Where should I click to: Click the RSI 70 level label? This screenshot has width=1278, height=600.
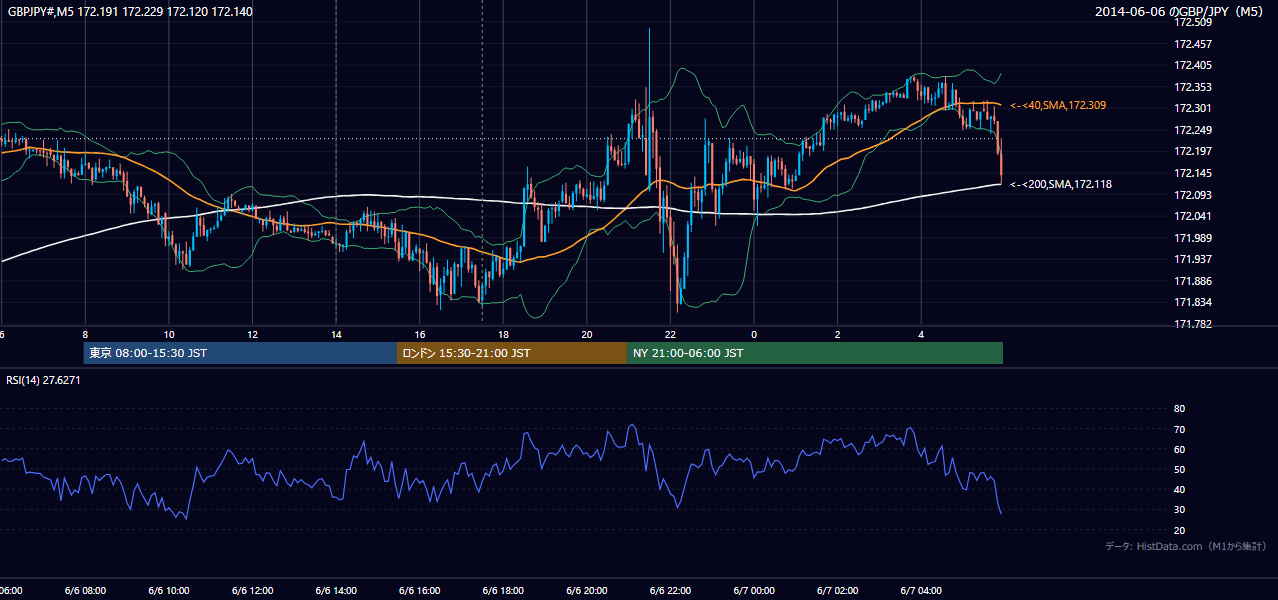[x=1179, y=429]
